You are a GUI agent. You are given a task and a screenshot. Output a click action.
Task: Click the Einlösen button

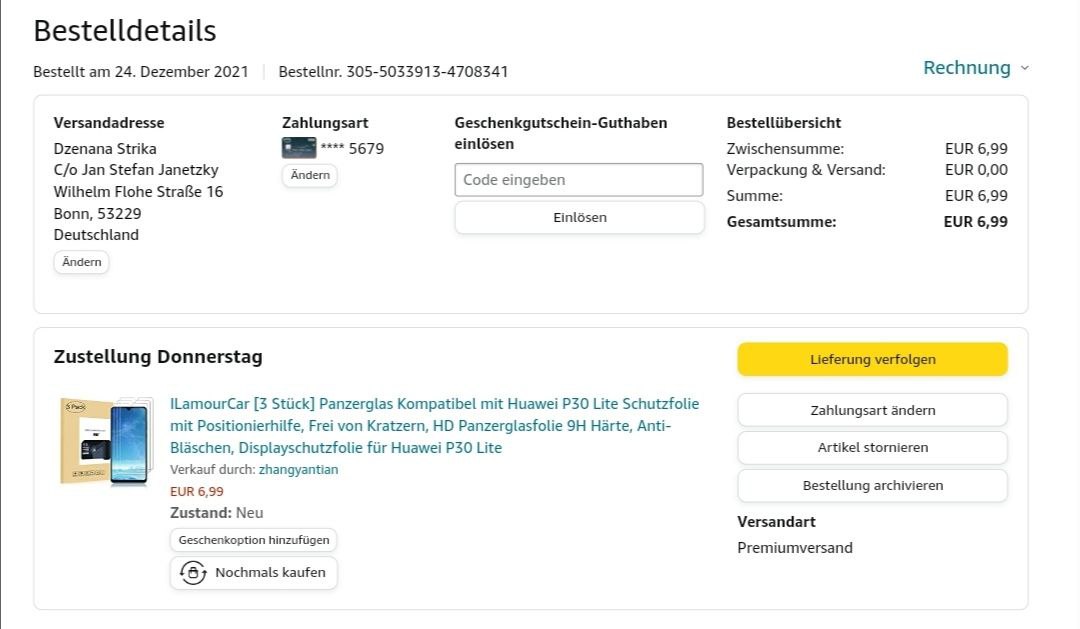(x=579, y=217)
